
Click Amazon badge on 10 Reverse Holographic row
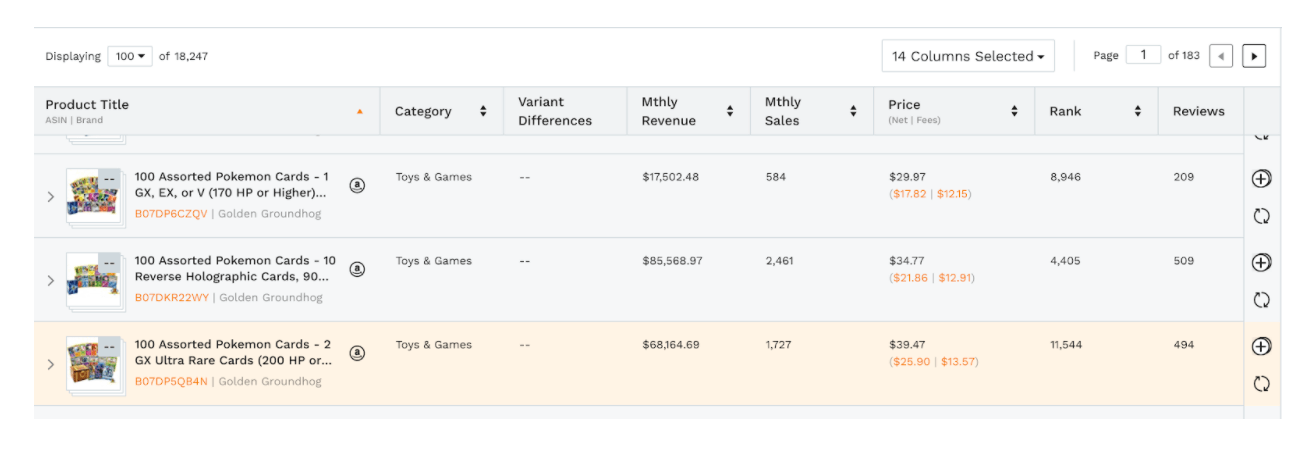tap(357, 269)
